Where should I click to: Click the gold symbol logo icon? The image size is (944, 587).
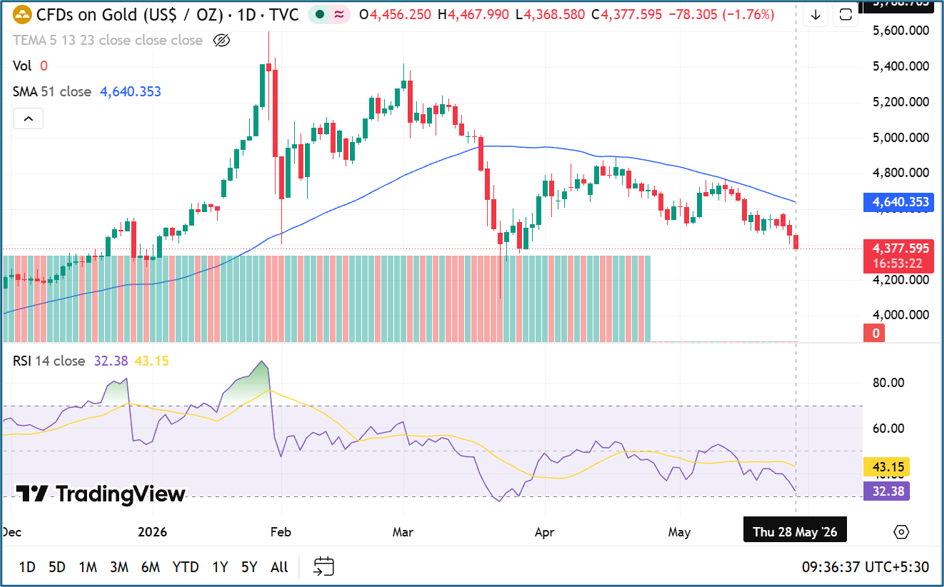pyautogui.click(x=22, y=14)
